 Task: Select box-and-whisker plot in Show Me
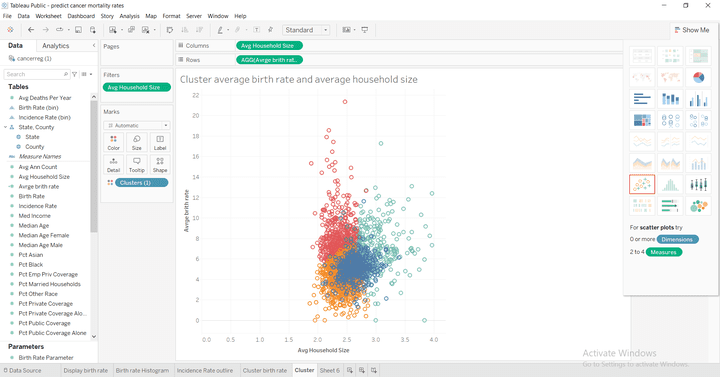(698, 185)
